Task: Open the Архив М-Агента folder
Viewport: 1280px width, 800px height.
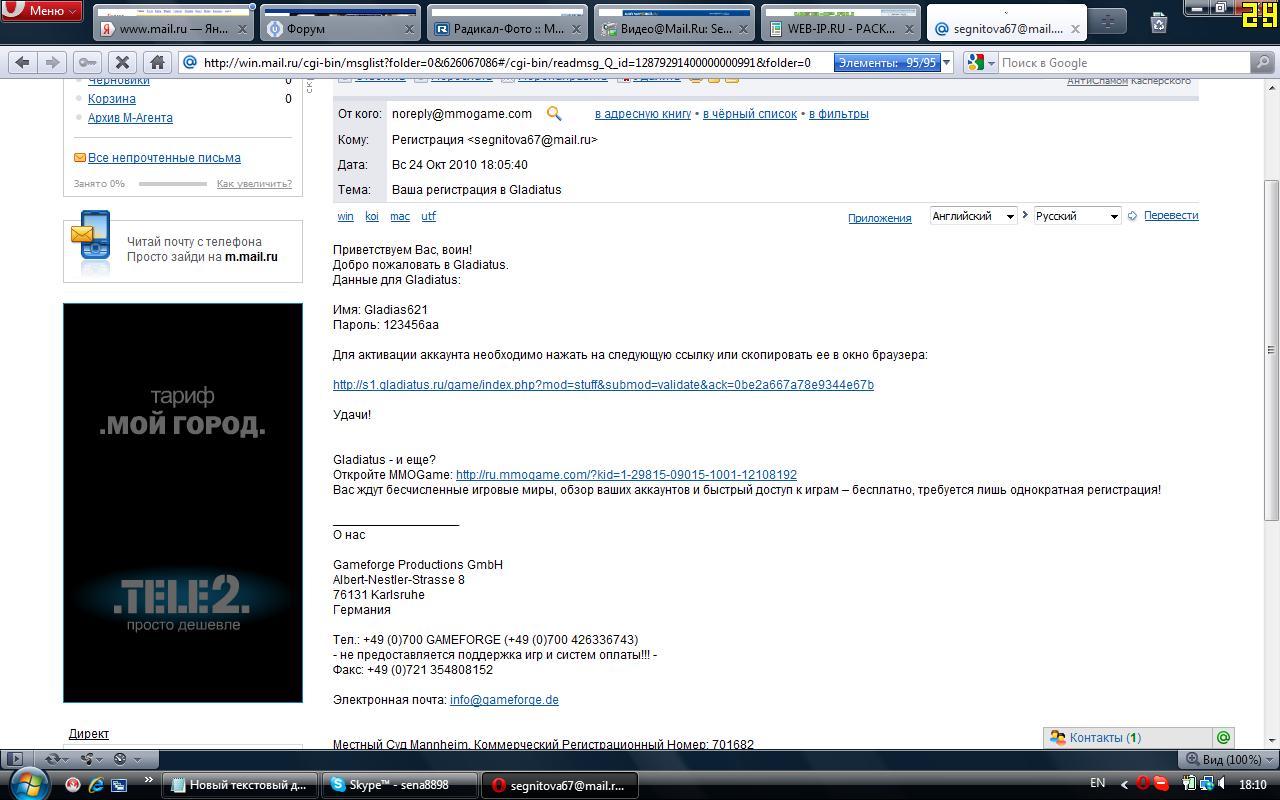Action: point(130,118)
